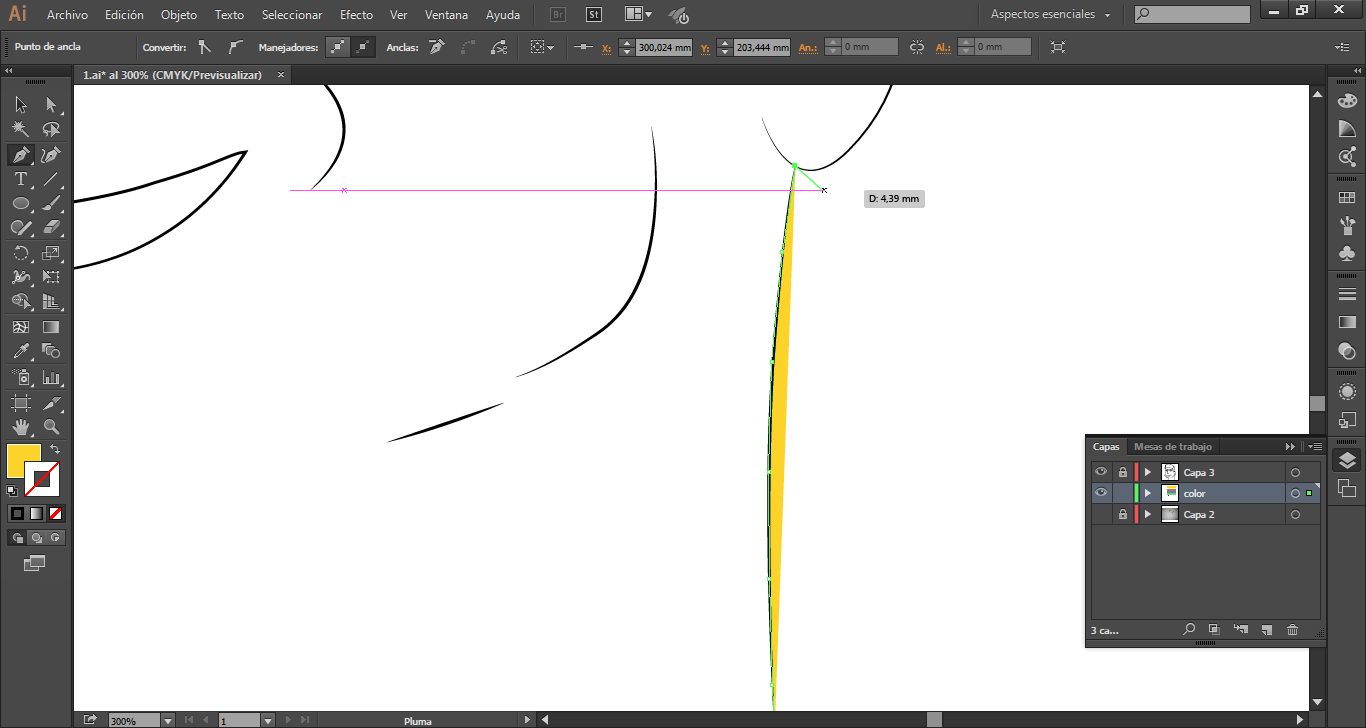This screenshot has width=1366, height=728.
Task: Click the Magic Wand tool
Action: (x=20, y=130)
